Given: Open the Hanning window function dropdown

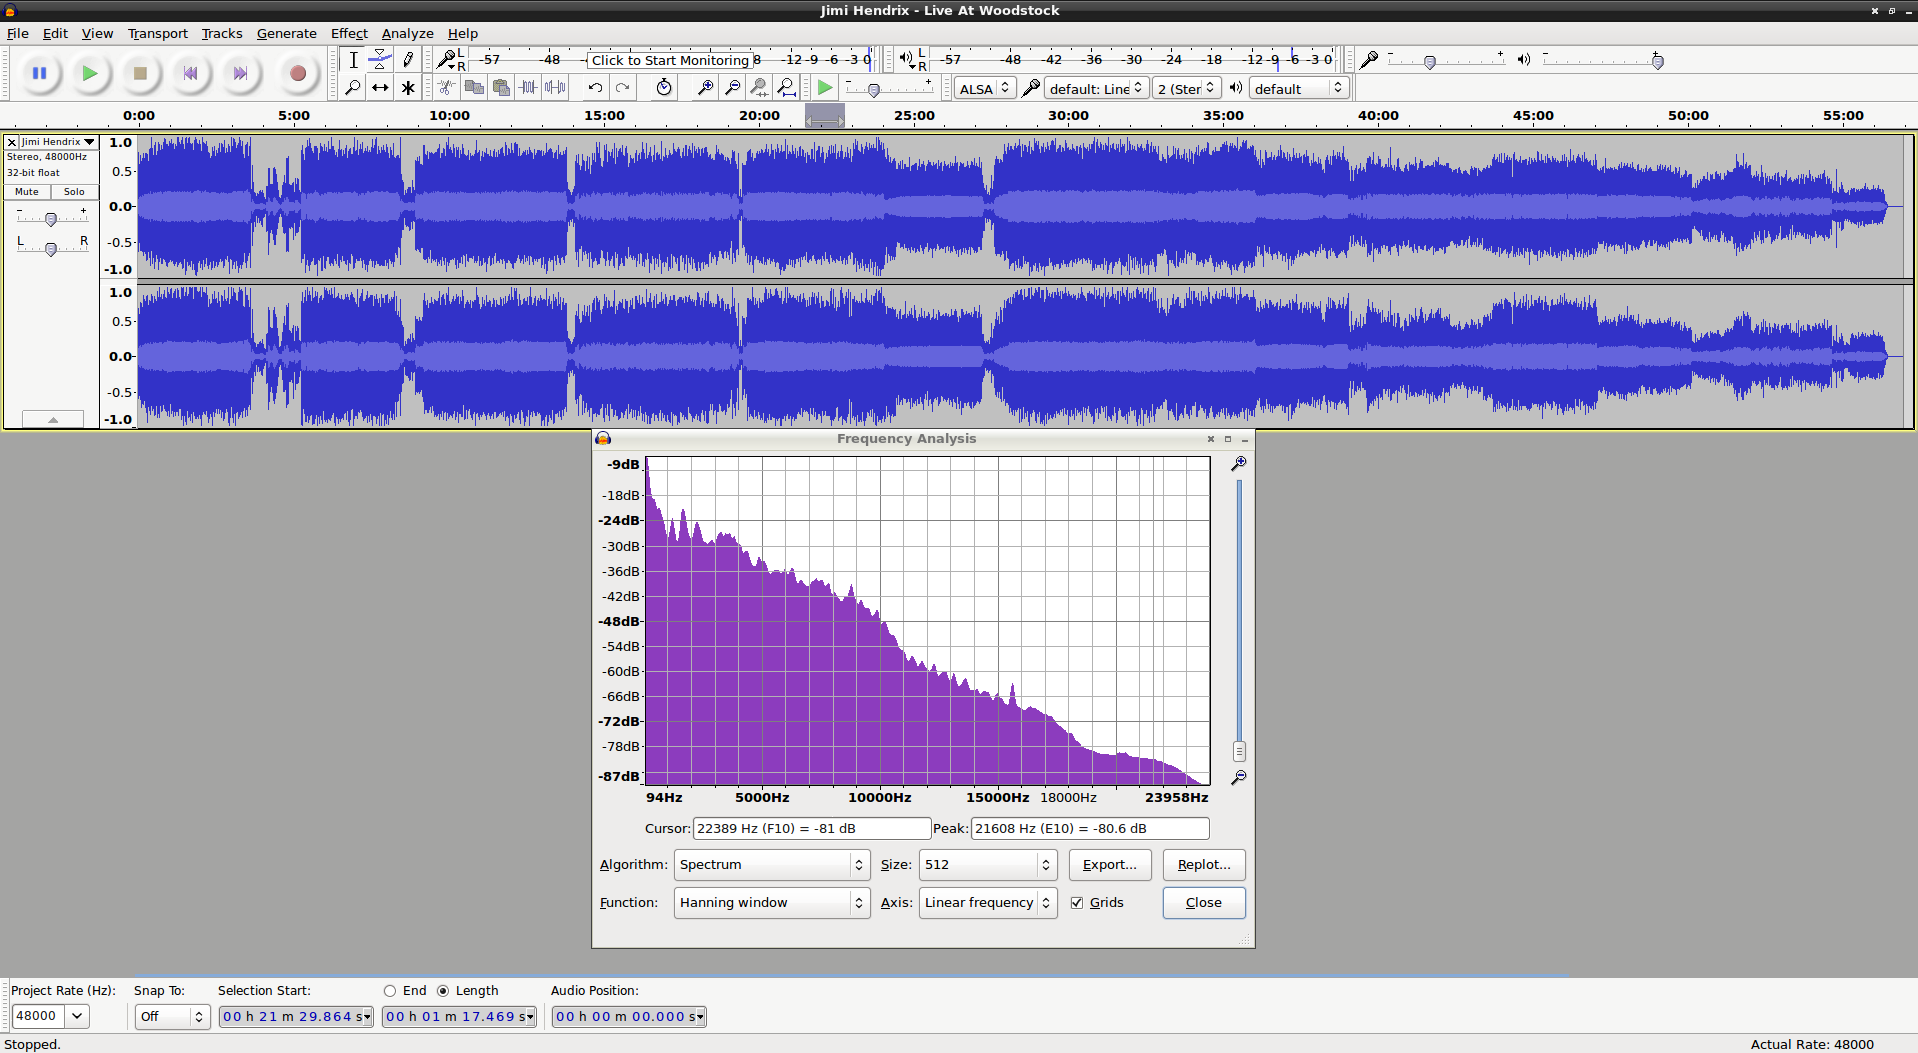Looking at the screenshot, I should 772,903.
